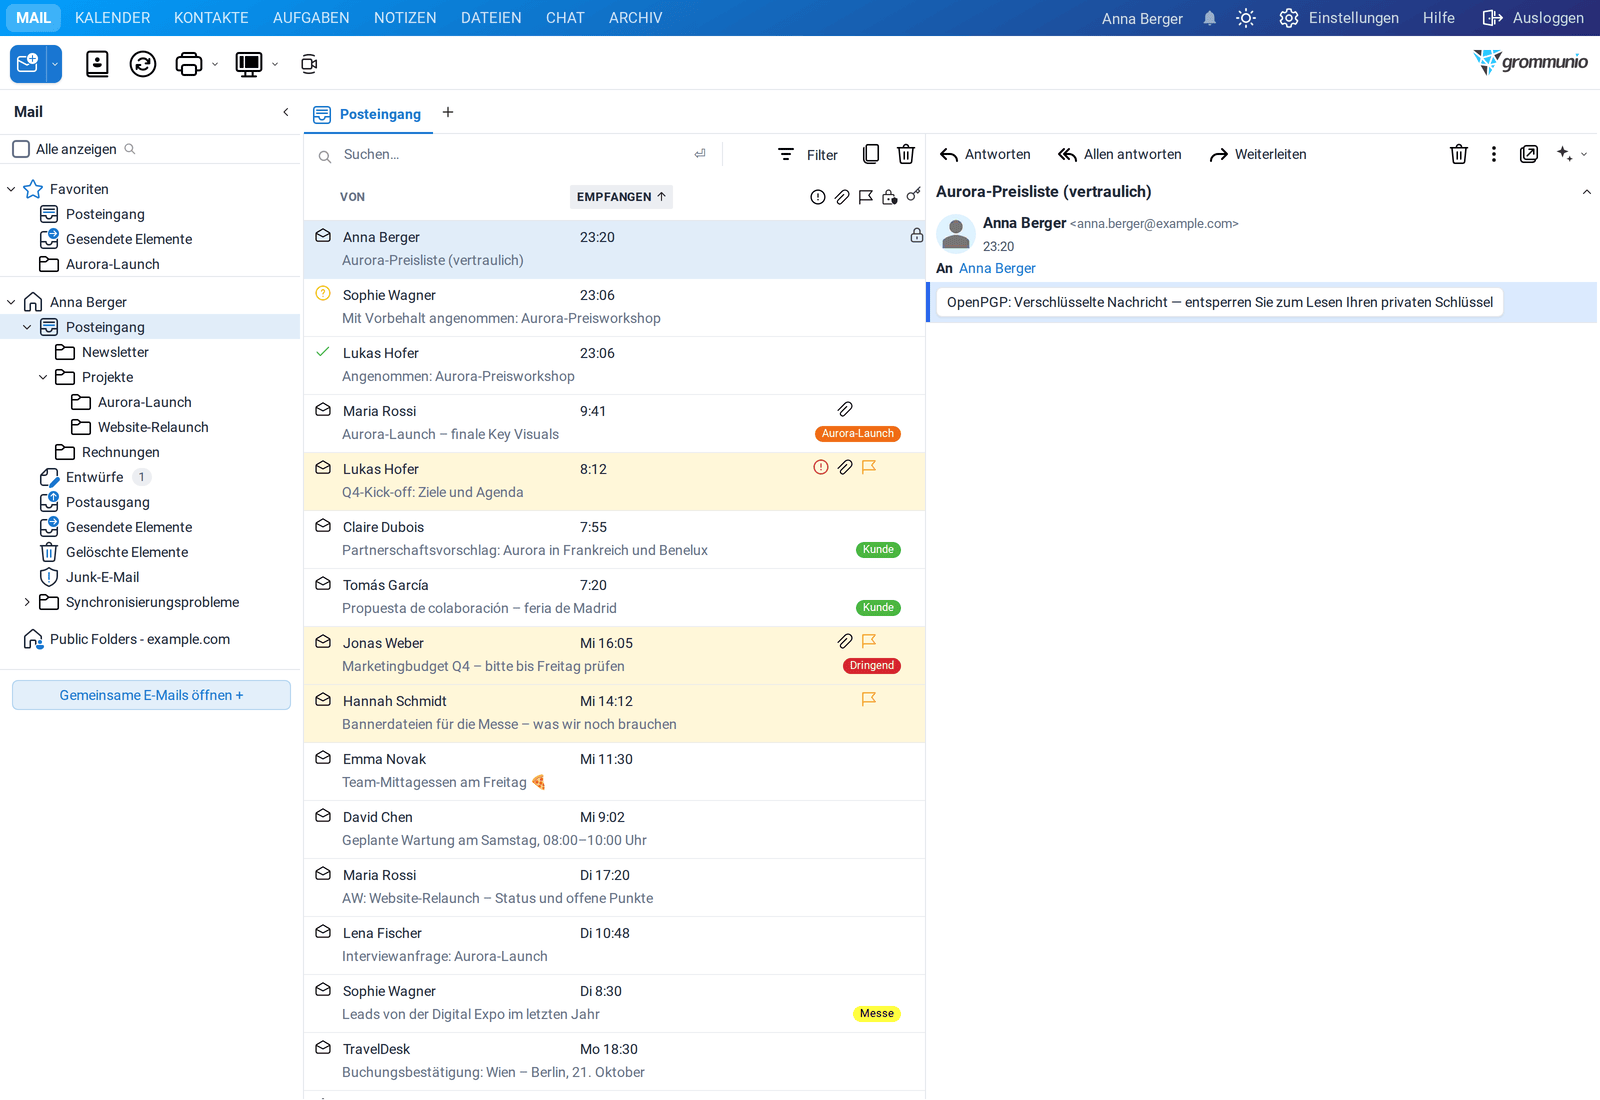Viewport: 1600px width, 1100px height.
Task: Click into the Suchen search field
Action: pyautogui.click(x=514, y=154)
